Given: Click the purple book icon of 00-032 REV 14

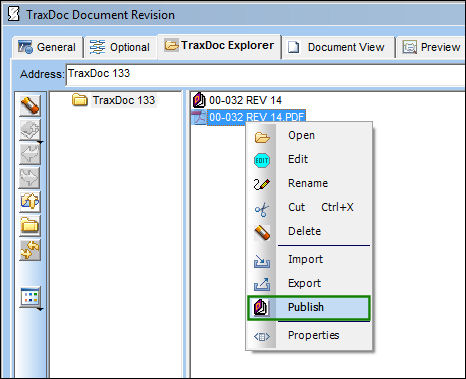Looking at the screenshot, I should (x=199, y=100).
